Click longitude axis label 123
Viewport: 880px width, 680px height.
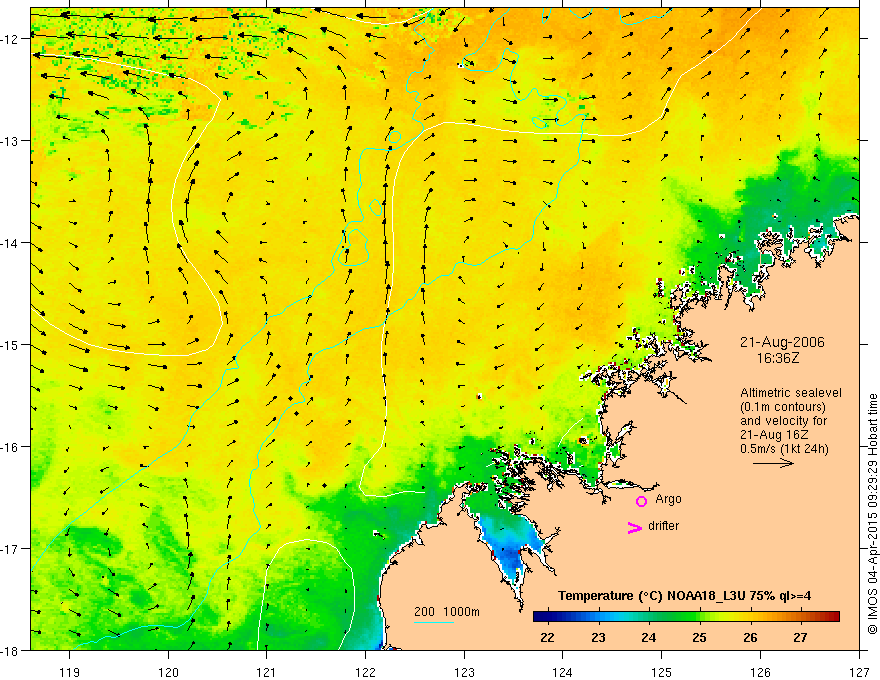[464, 672]
